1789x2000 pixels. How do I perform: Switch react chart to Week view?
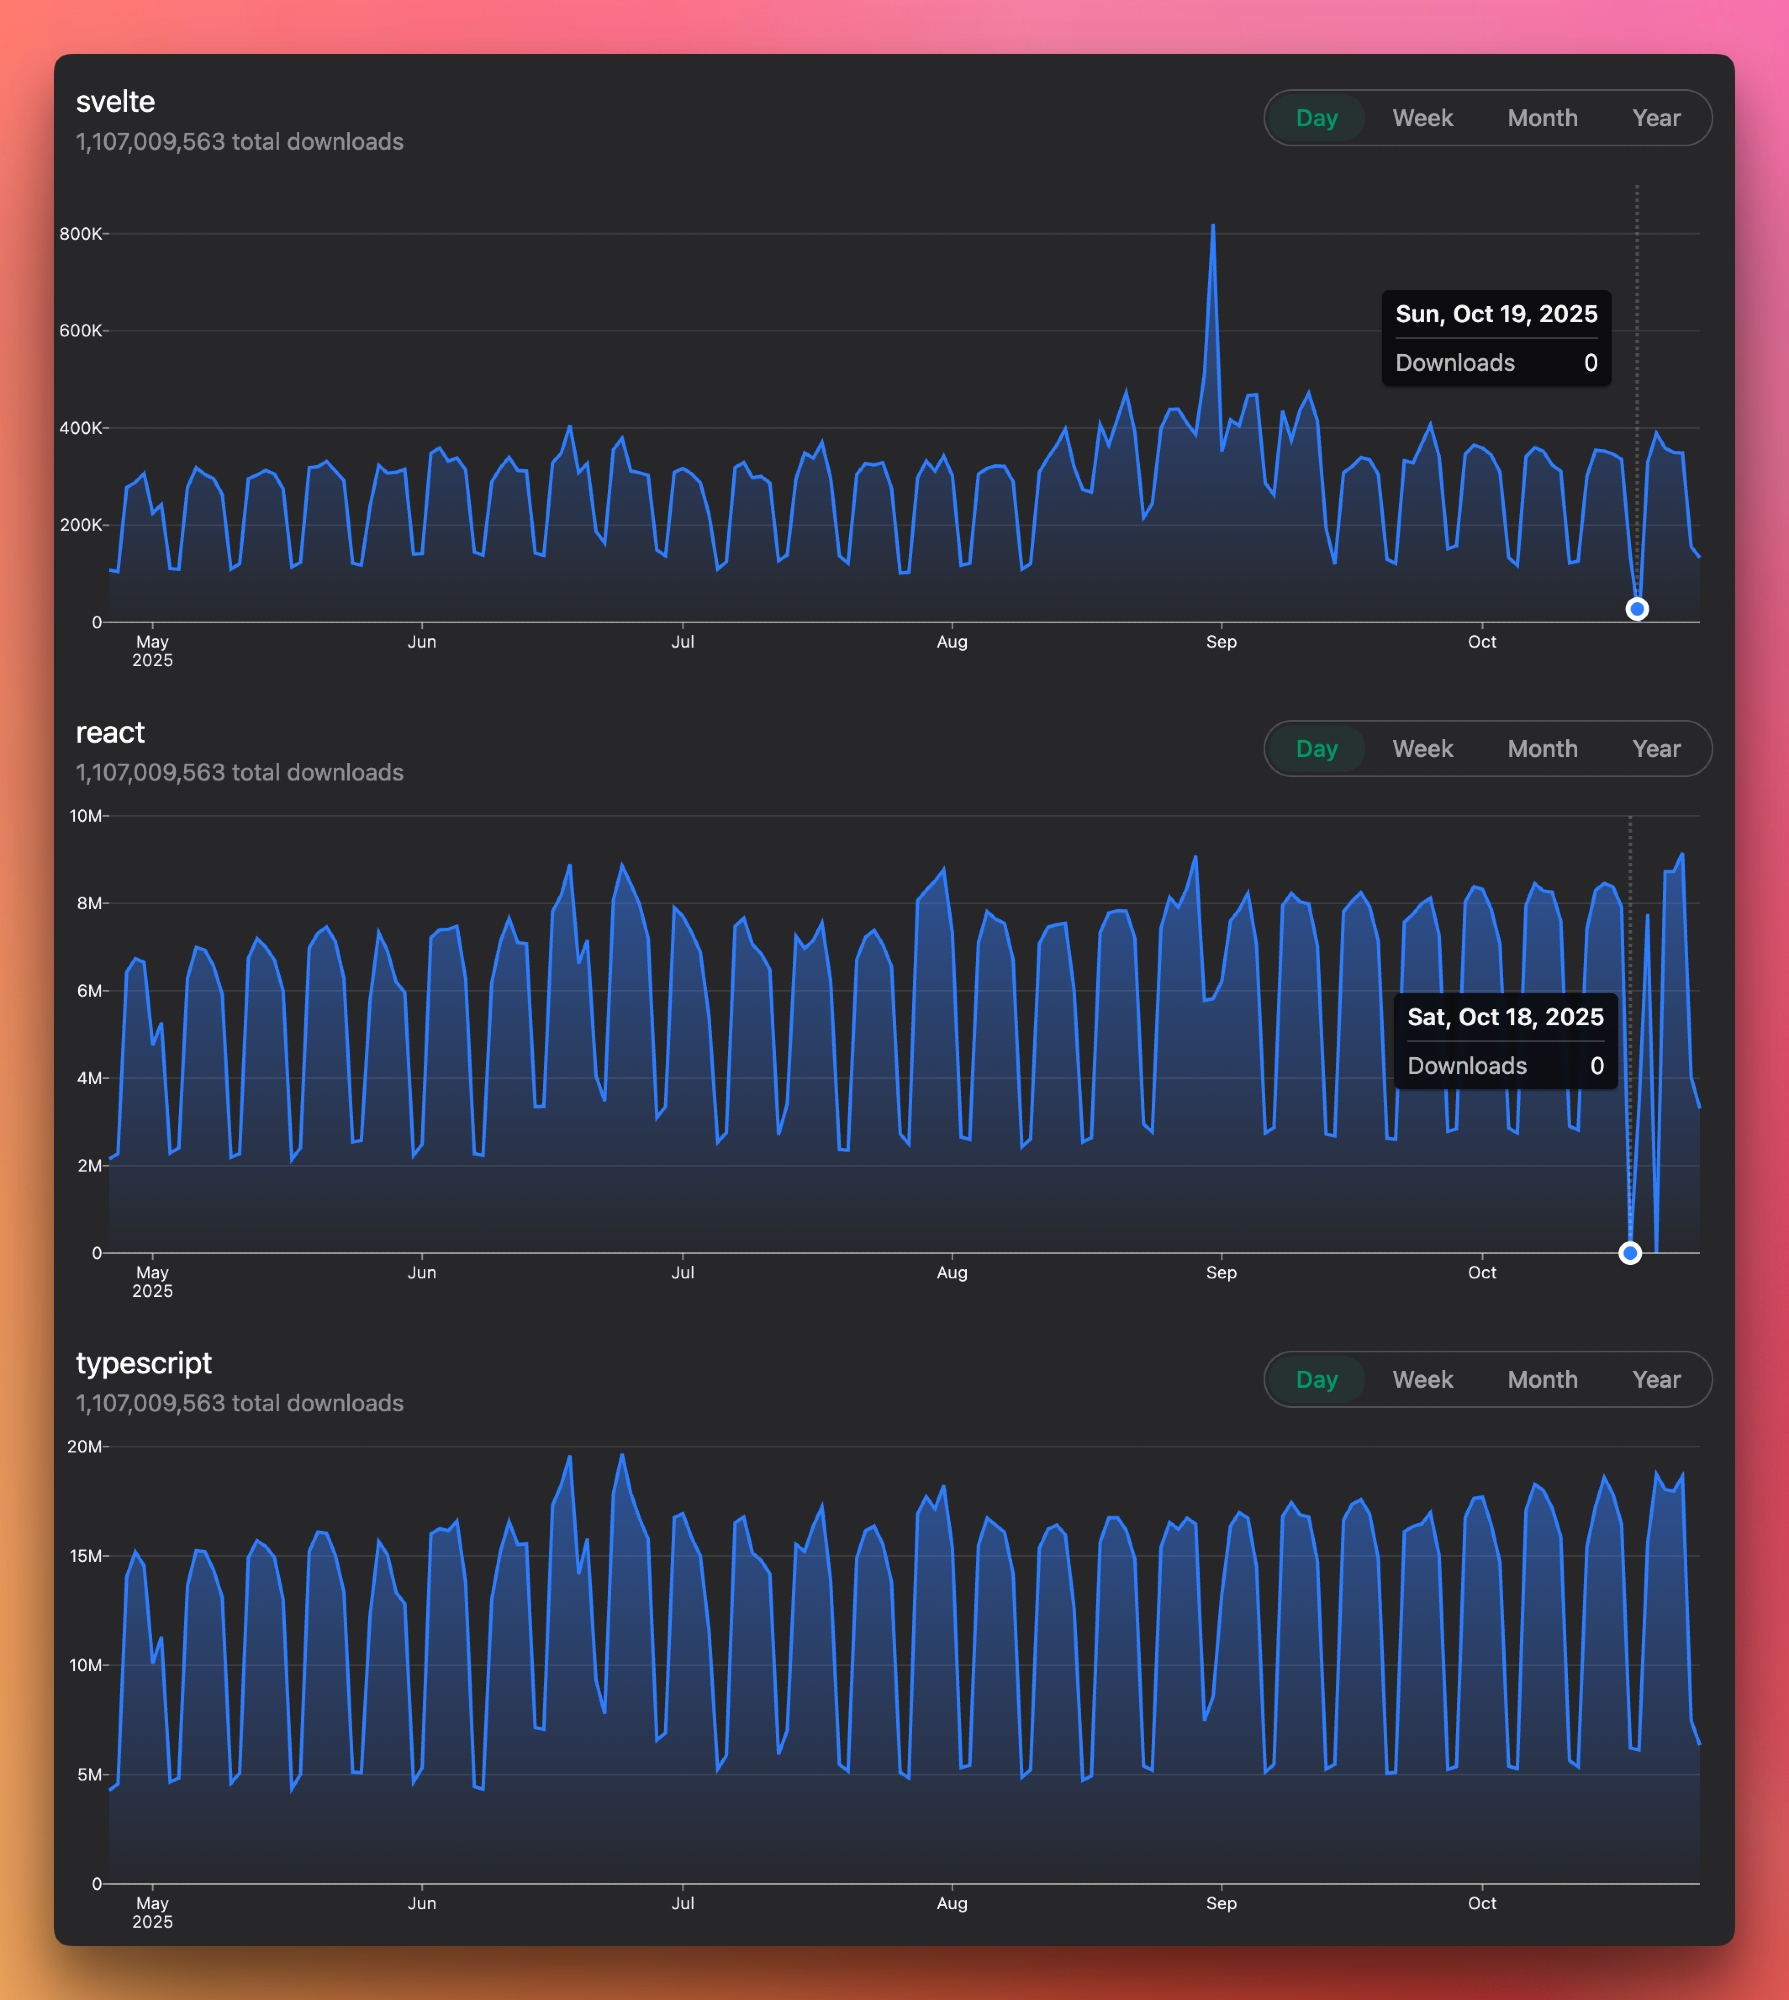[1422, 749]
